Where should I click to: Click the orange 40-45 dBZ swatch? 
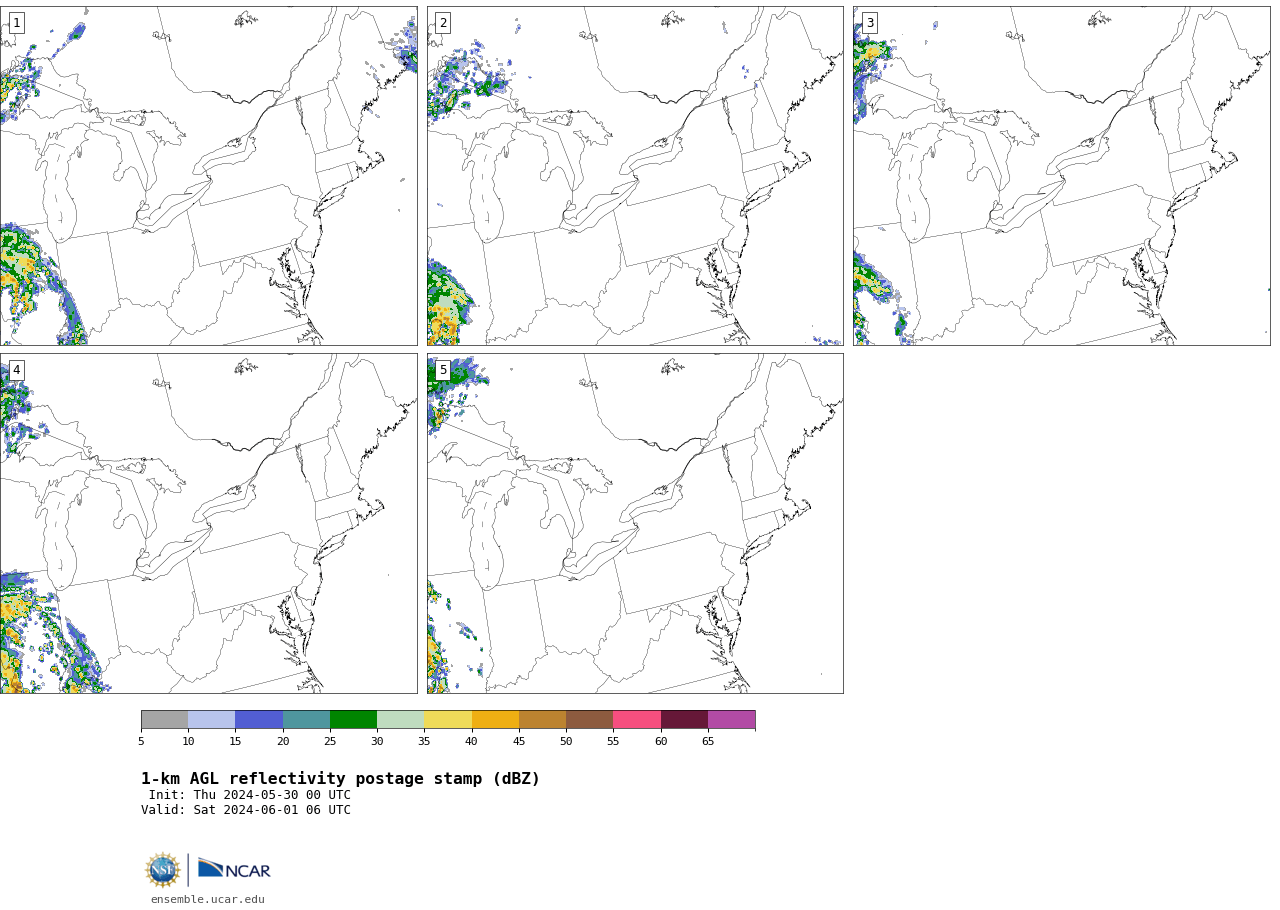tap(495, 720)
